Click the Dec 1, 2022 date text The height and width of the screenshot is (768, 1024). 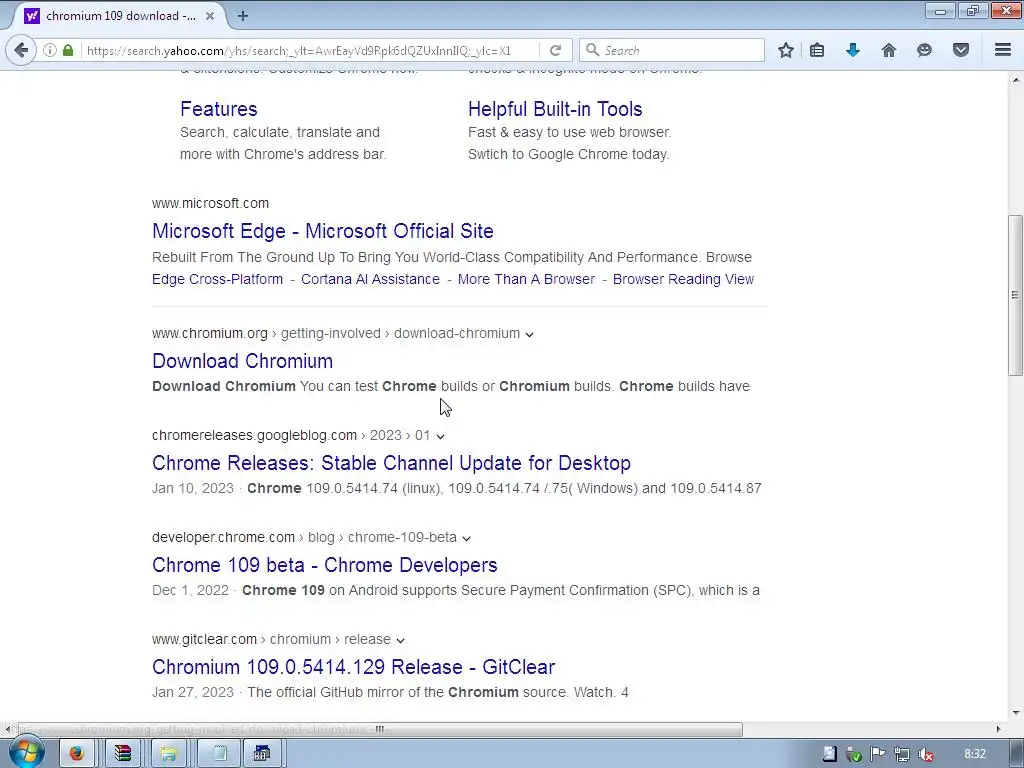pyautogui.click(x=190, y=590)
